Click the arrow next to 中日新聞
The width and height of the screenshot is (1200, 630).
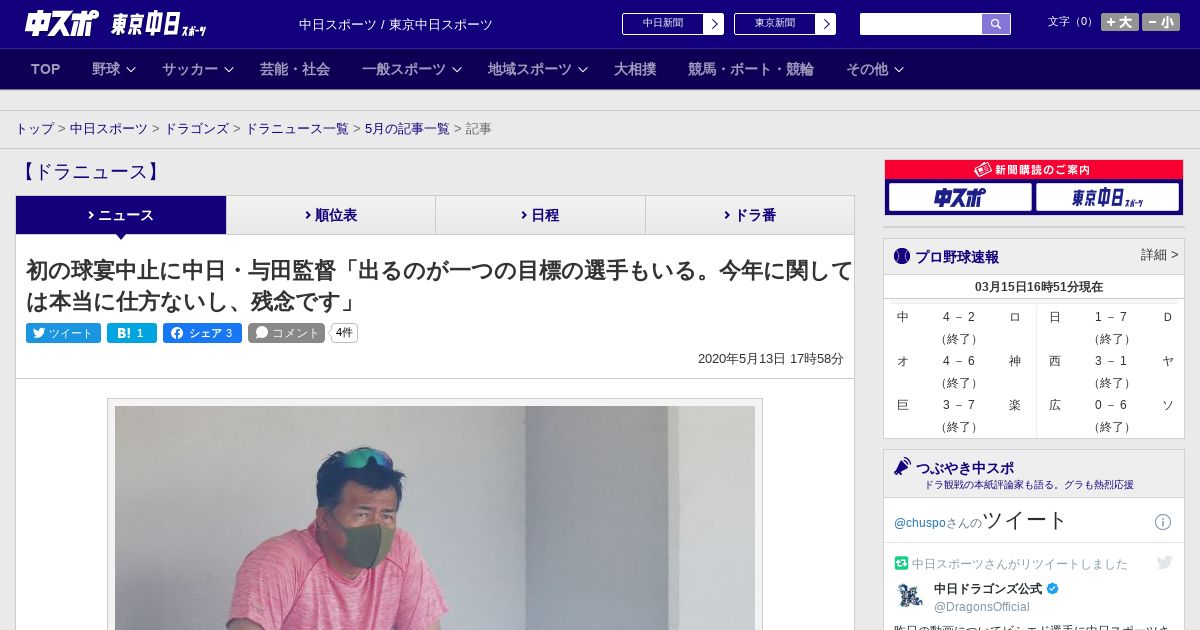coord(714,24)
